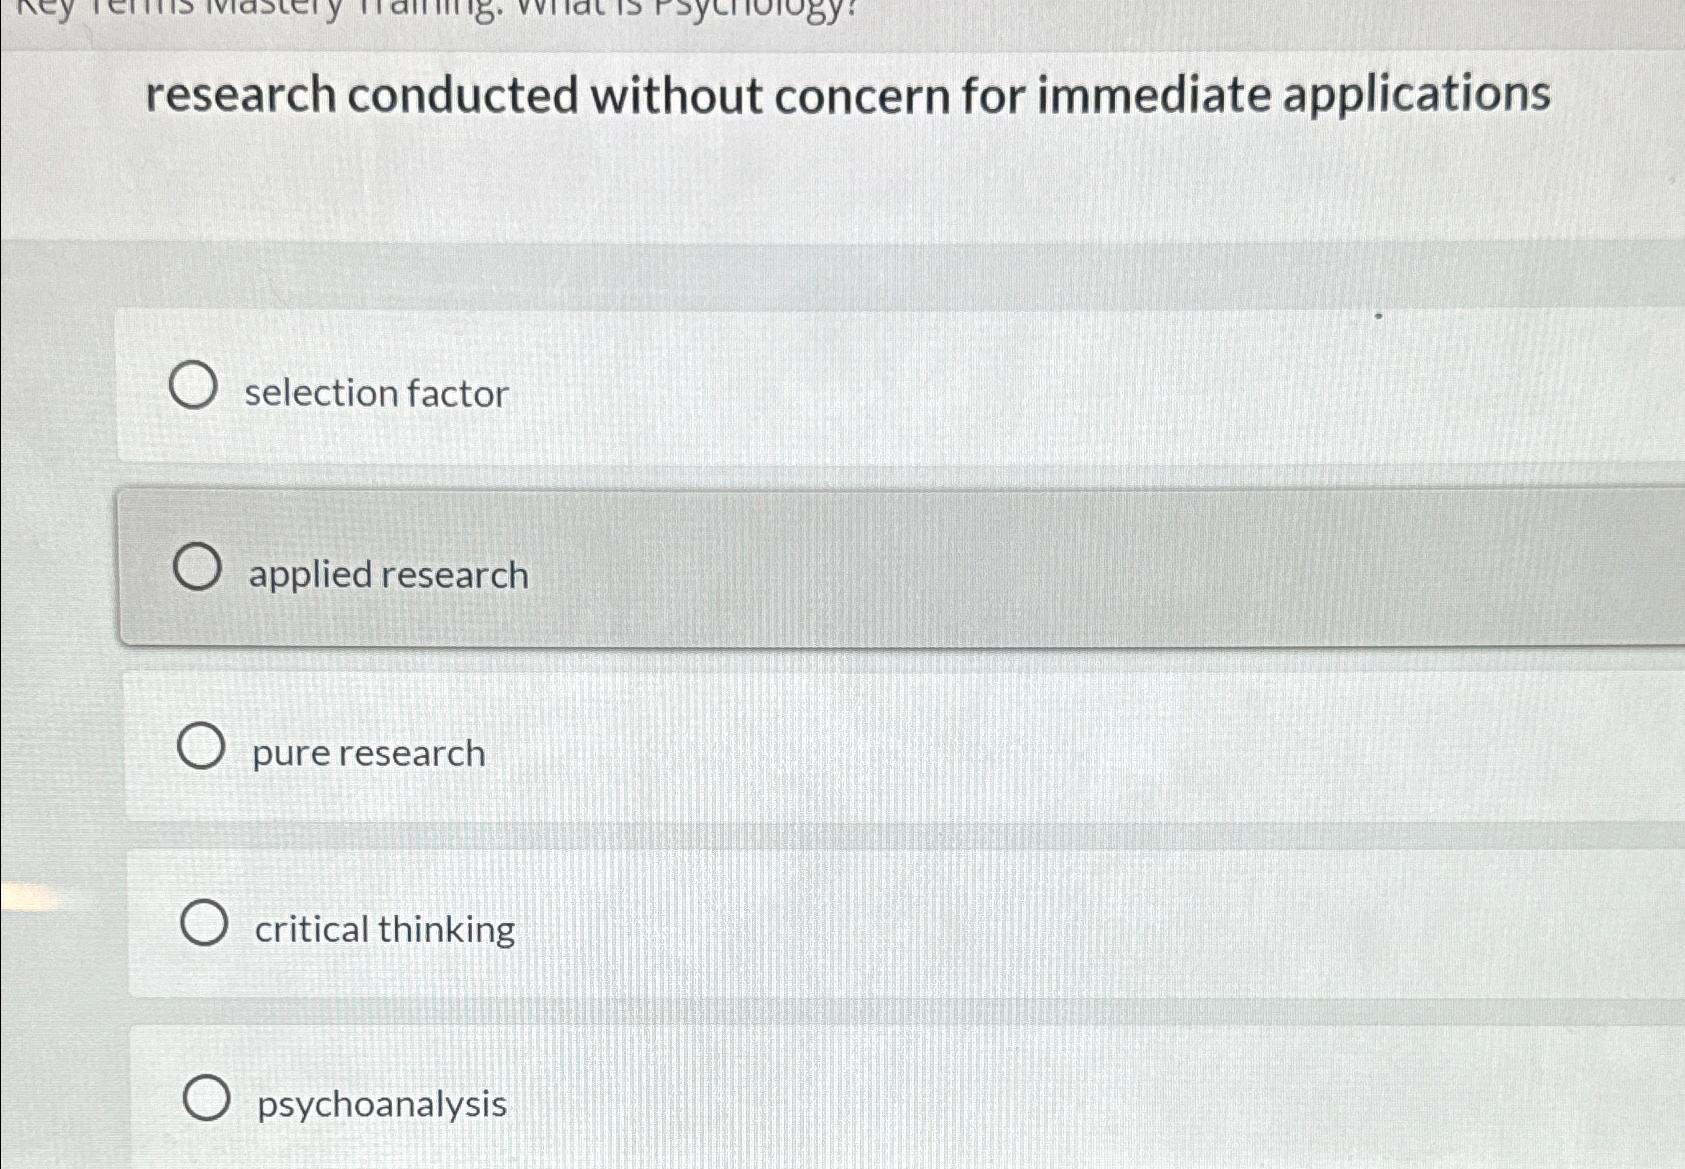Image resolution: width=1685 pixels, height=1169 pixels.
Task: Click the 'critical thinking' answer text
Action: coord(382,929)
